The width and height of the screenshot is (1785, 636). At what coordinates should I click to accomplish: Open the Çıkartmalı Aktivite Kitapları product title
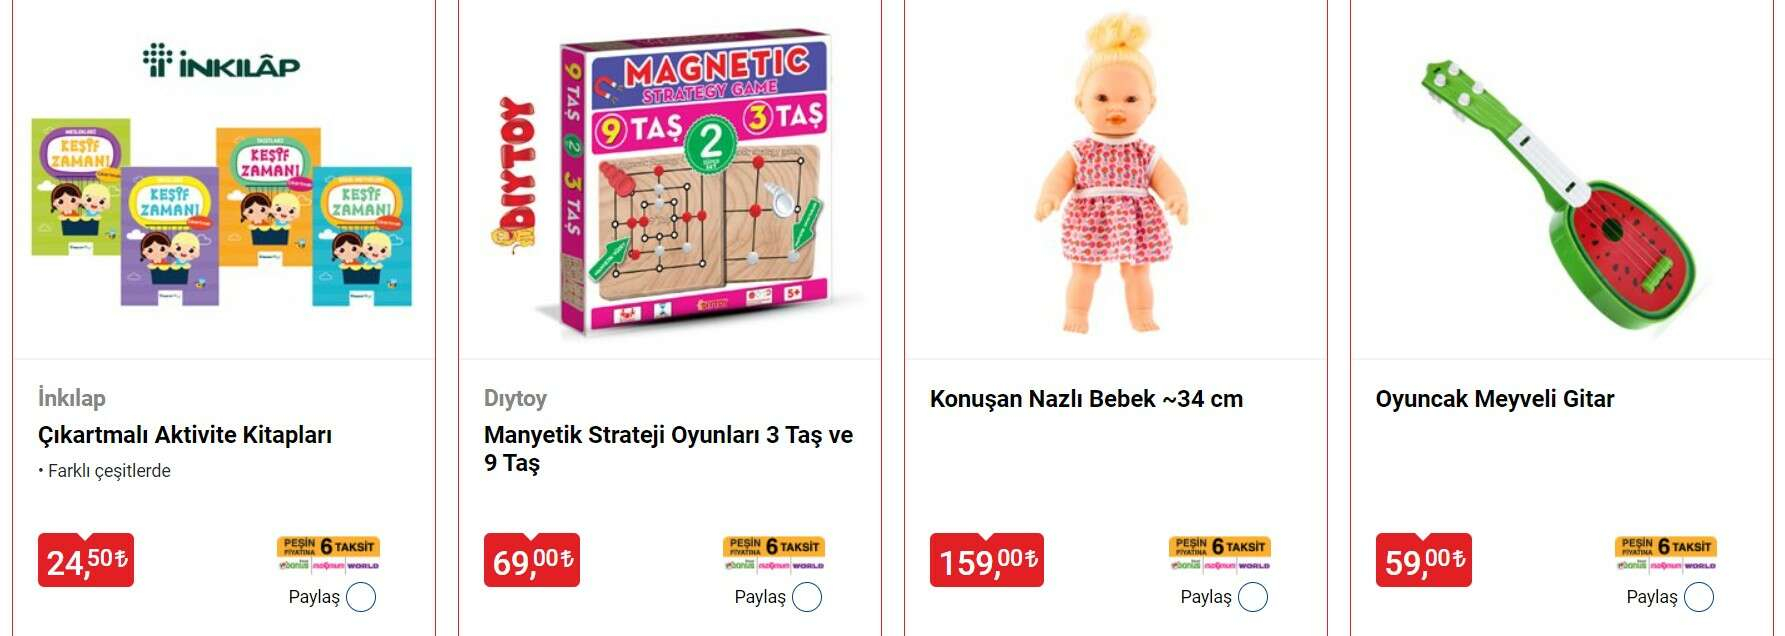pos(185,435)
